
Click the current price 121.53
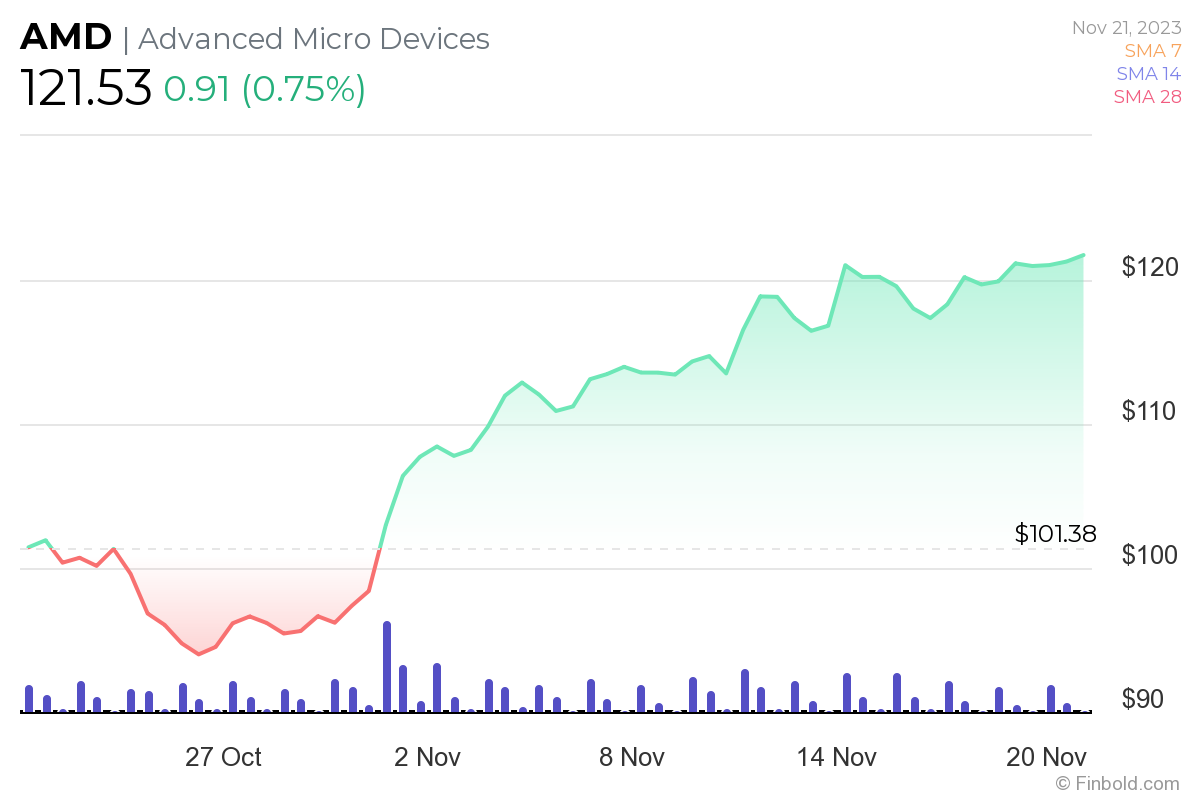tap(86, 89)
